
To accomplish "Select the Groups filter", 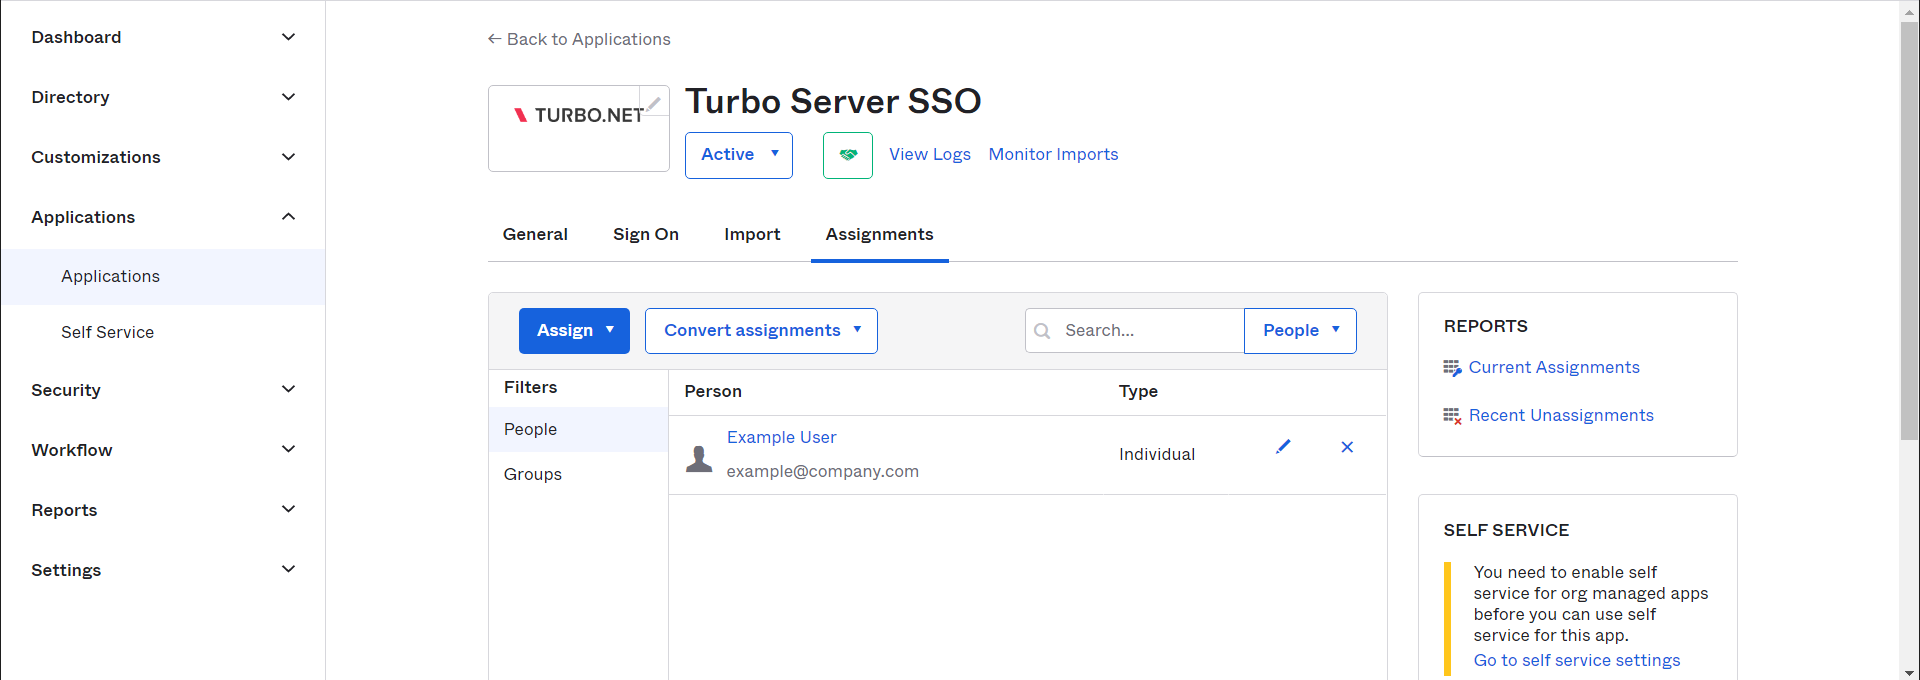I will (533, 474).
